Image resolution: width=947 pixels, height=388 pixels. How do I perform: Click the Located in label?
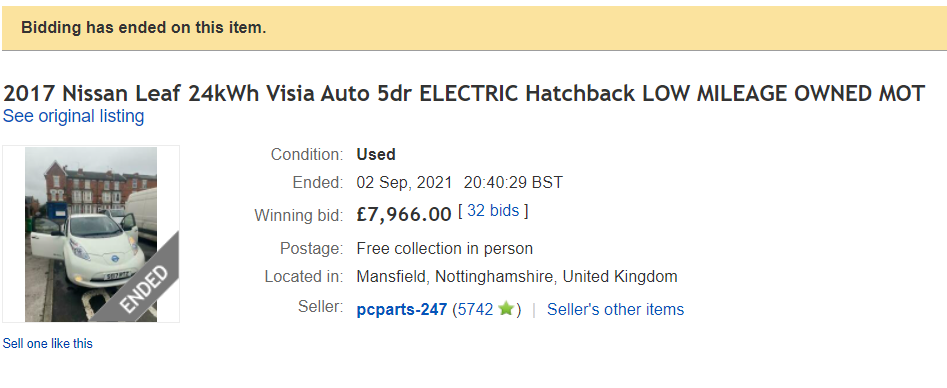304,277
